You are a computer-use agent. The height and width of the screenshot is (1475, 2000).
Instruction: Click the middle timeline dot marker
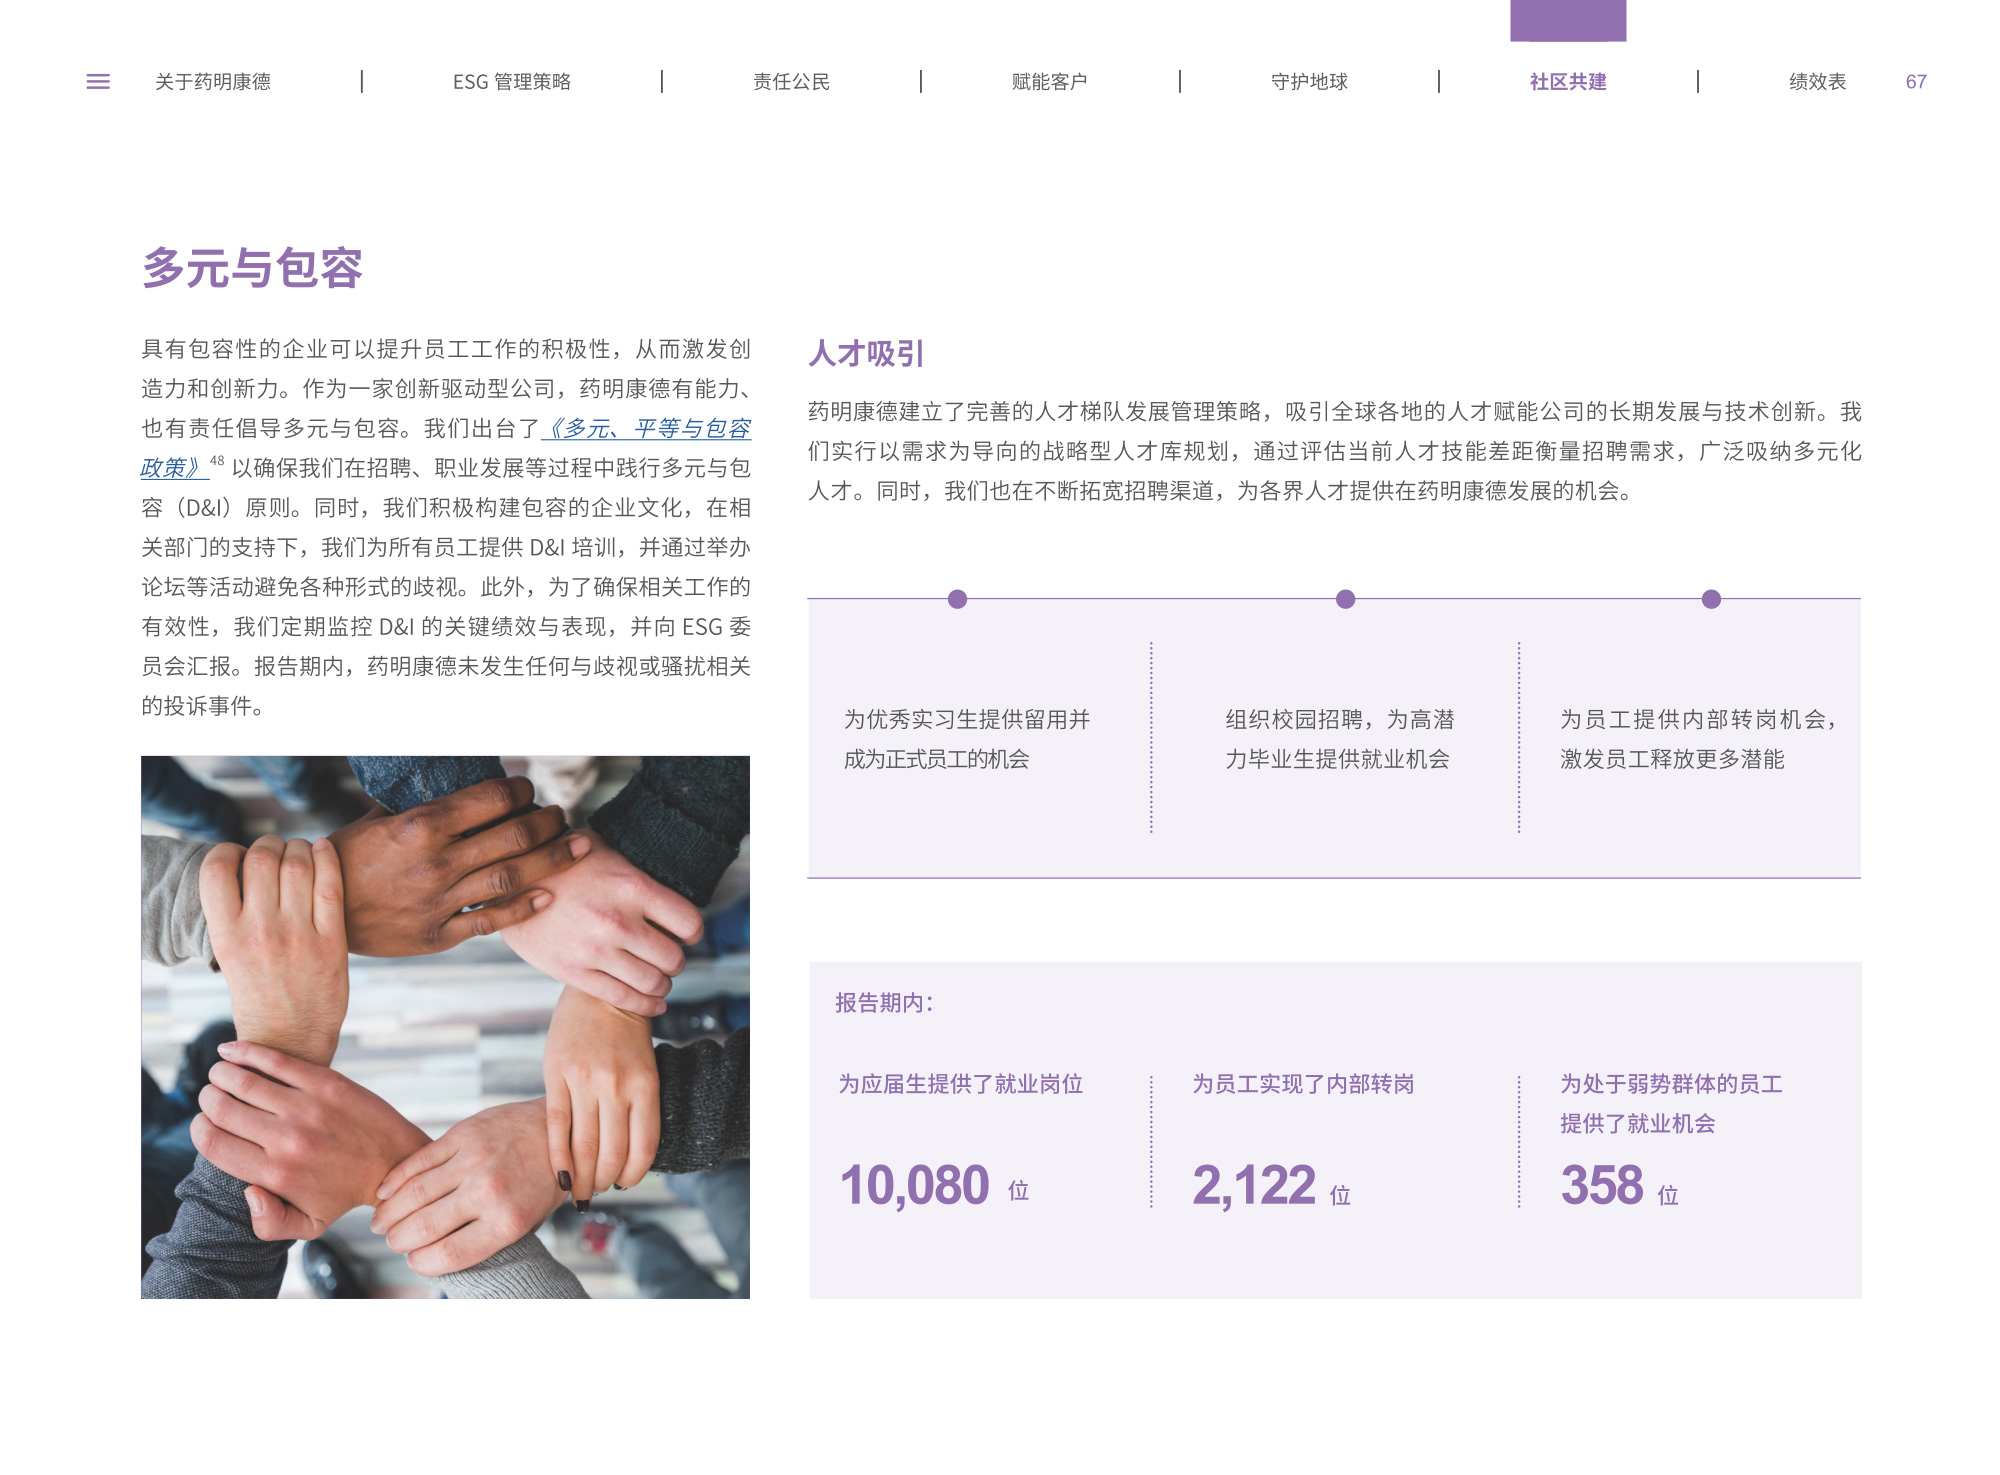click(x=1345, y=599)
